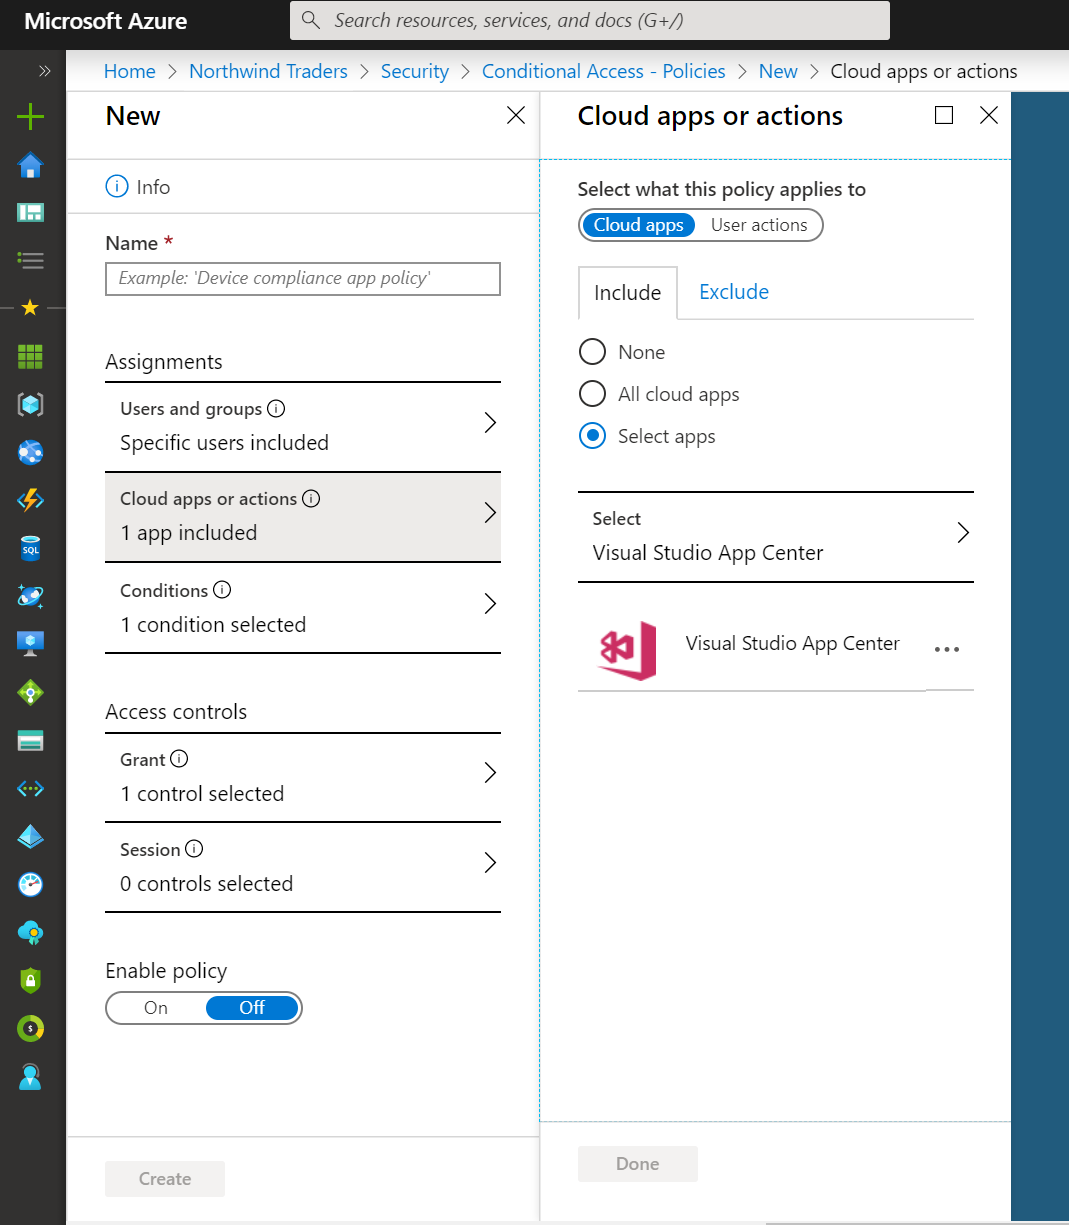
Task: Open the Dashboard icon
Action: point(30,212)
